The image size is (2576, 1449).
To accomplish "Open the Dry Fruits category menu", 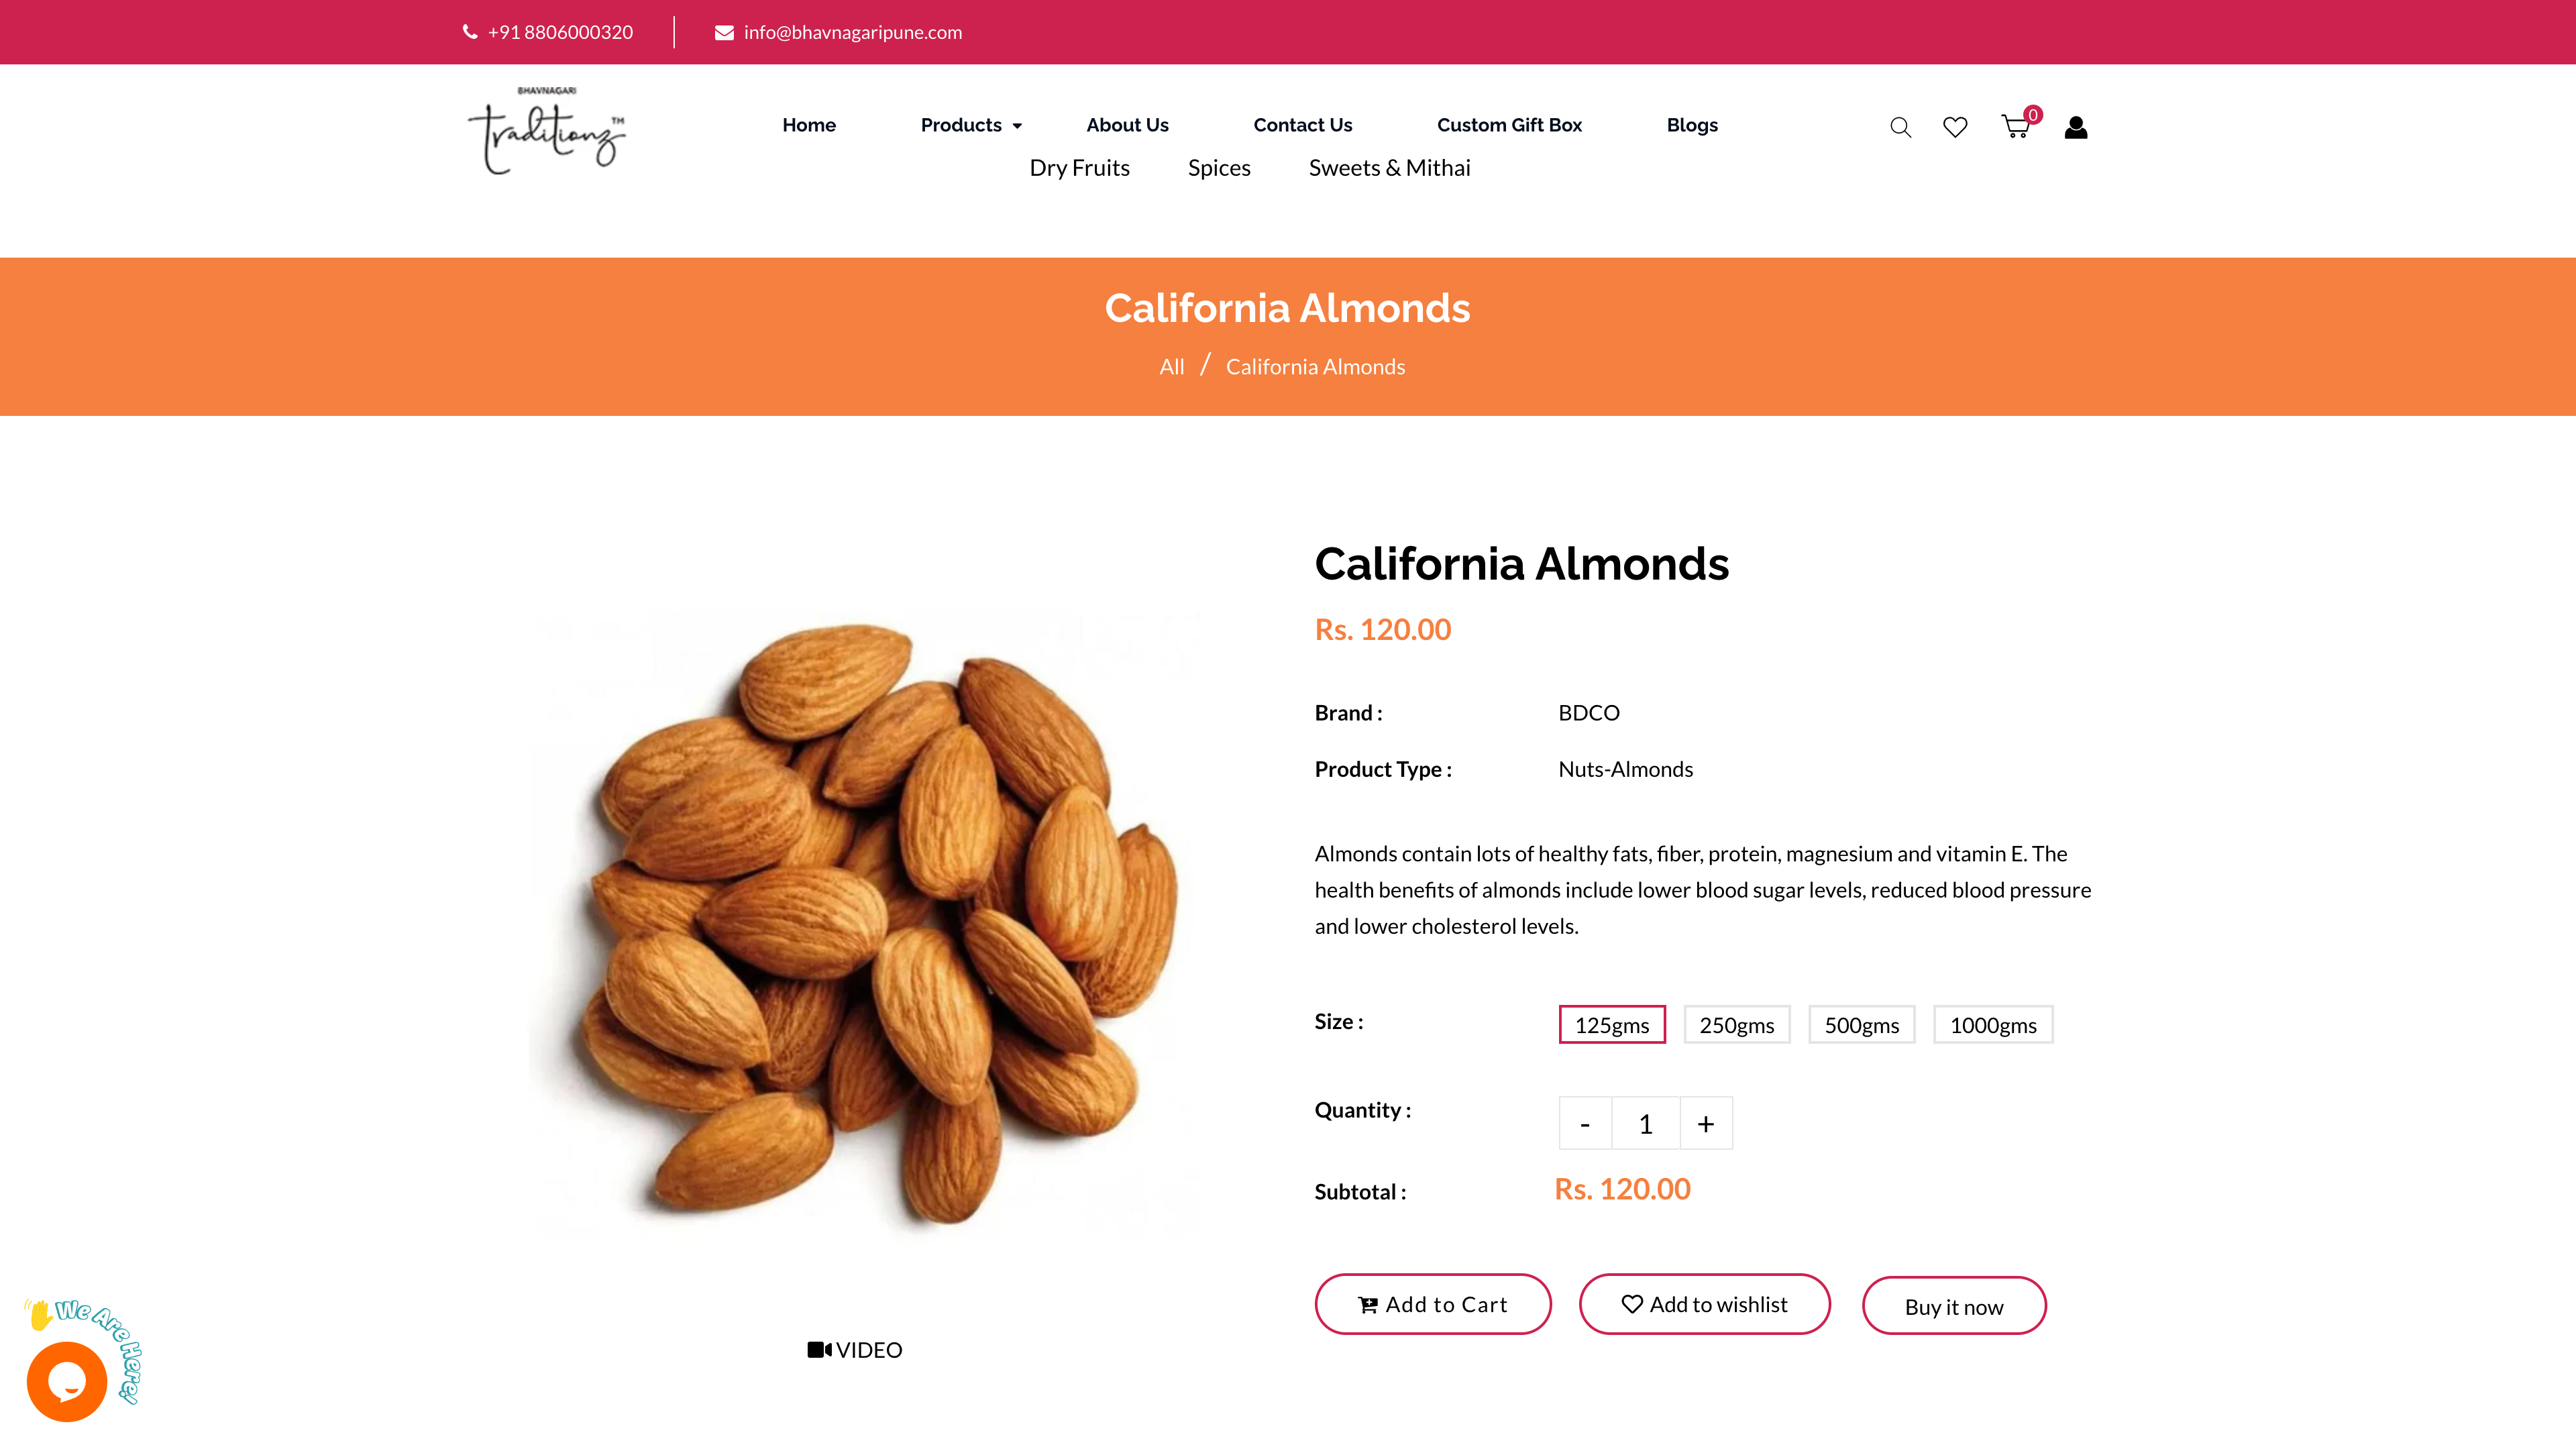I will 1080,167.
